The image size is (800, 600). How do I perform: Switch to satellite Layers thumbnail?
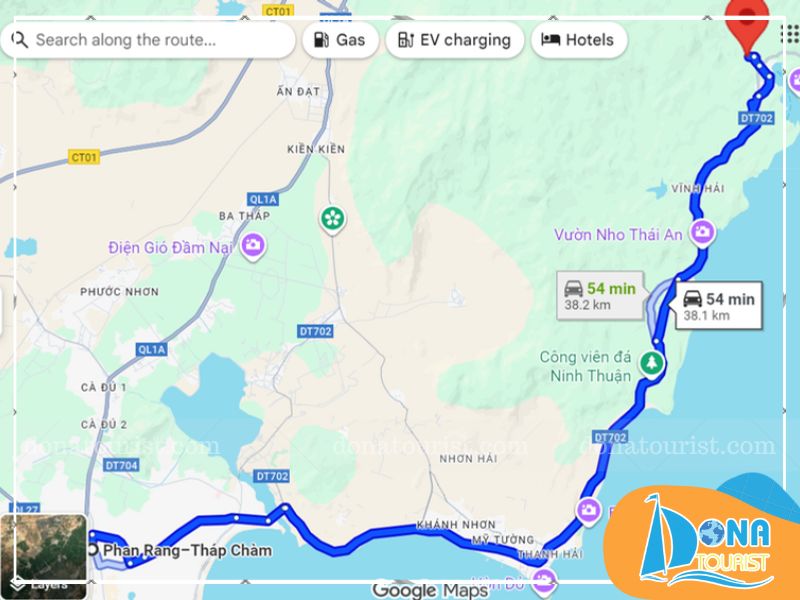click(44, 555)
